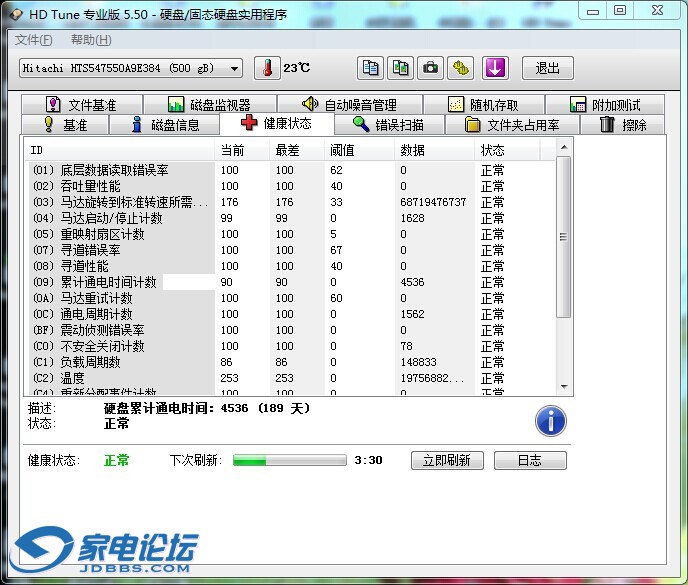The image size is (688, 585).
Task: Click the 退出 button
Action: [x=548, y=68]
